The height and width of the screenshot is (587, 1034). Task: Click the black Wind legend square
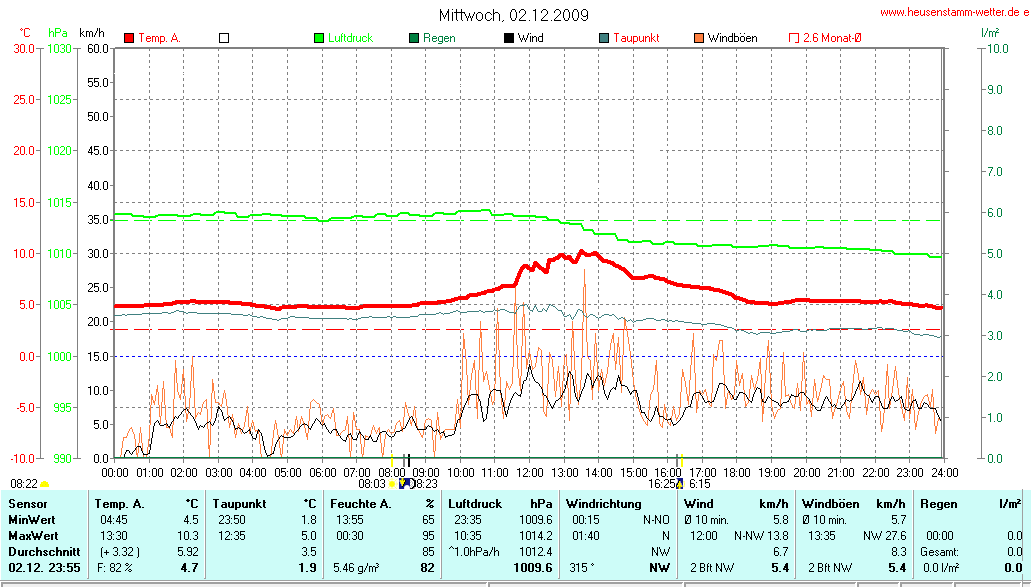pos(509,38)
